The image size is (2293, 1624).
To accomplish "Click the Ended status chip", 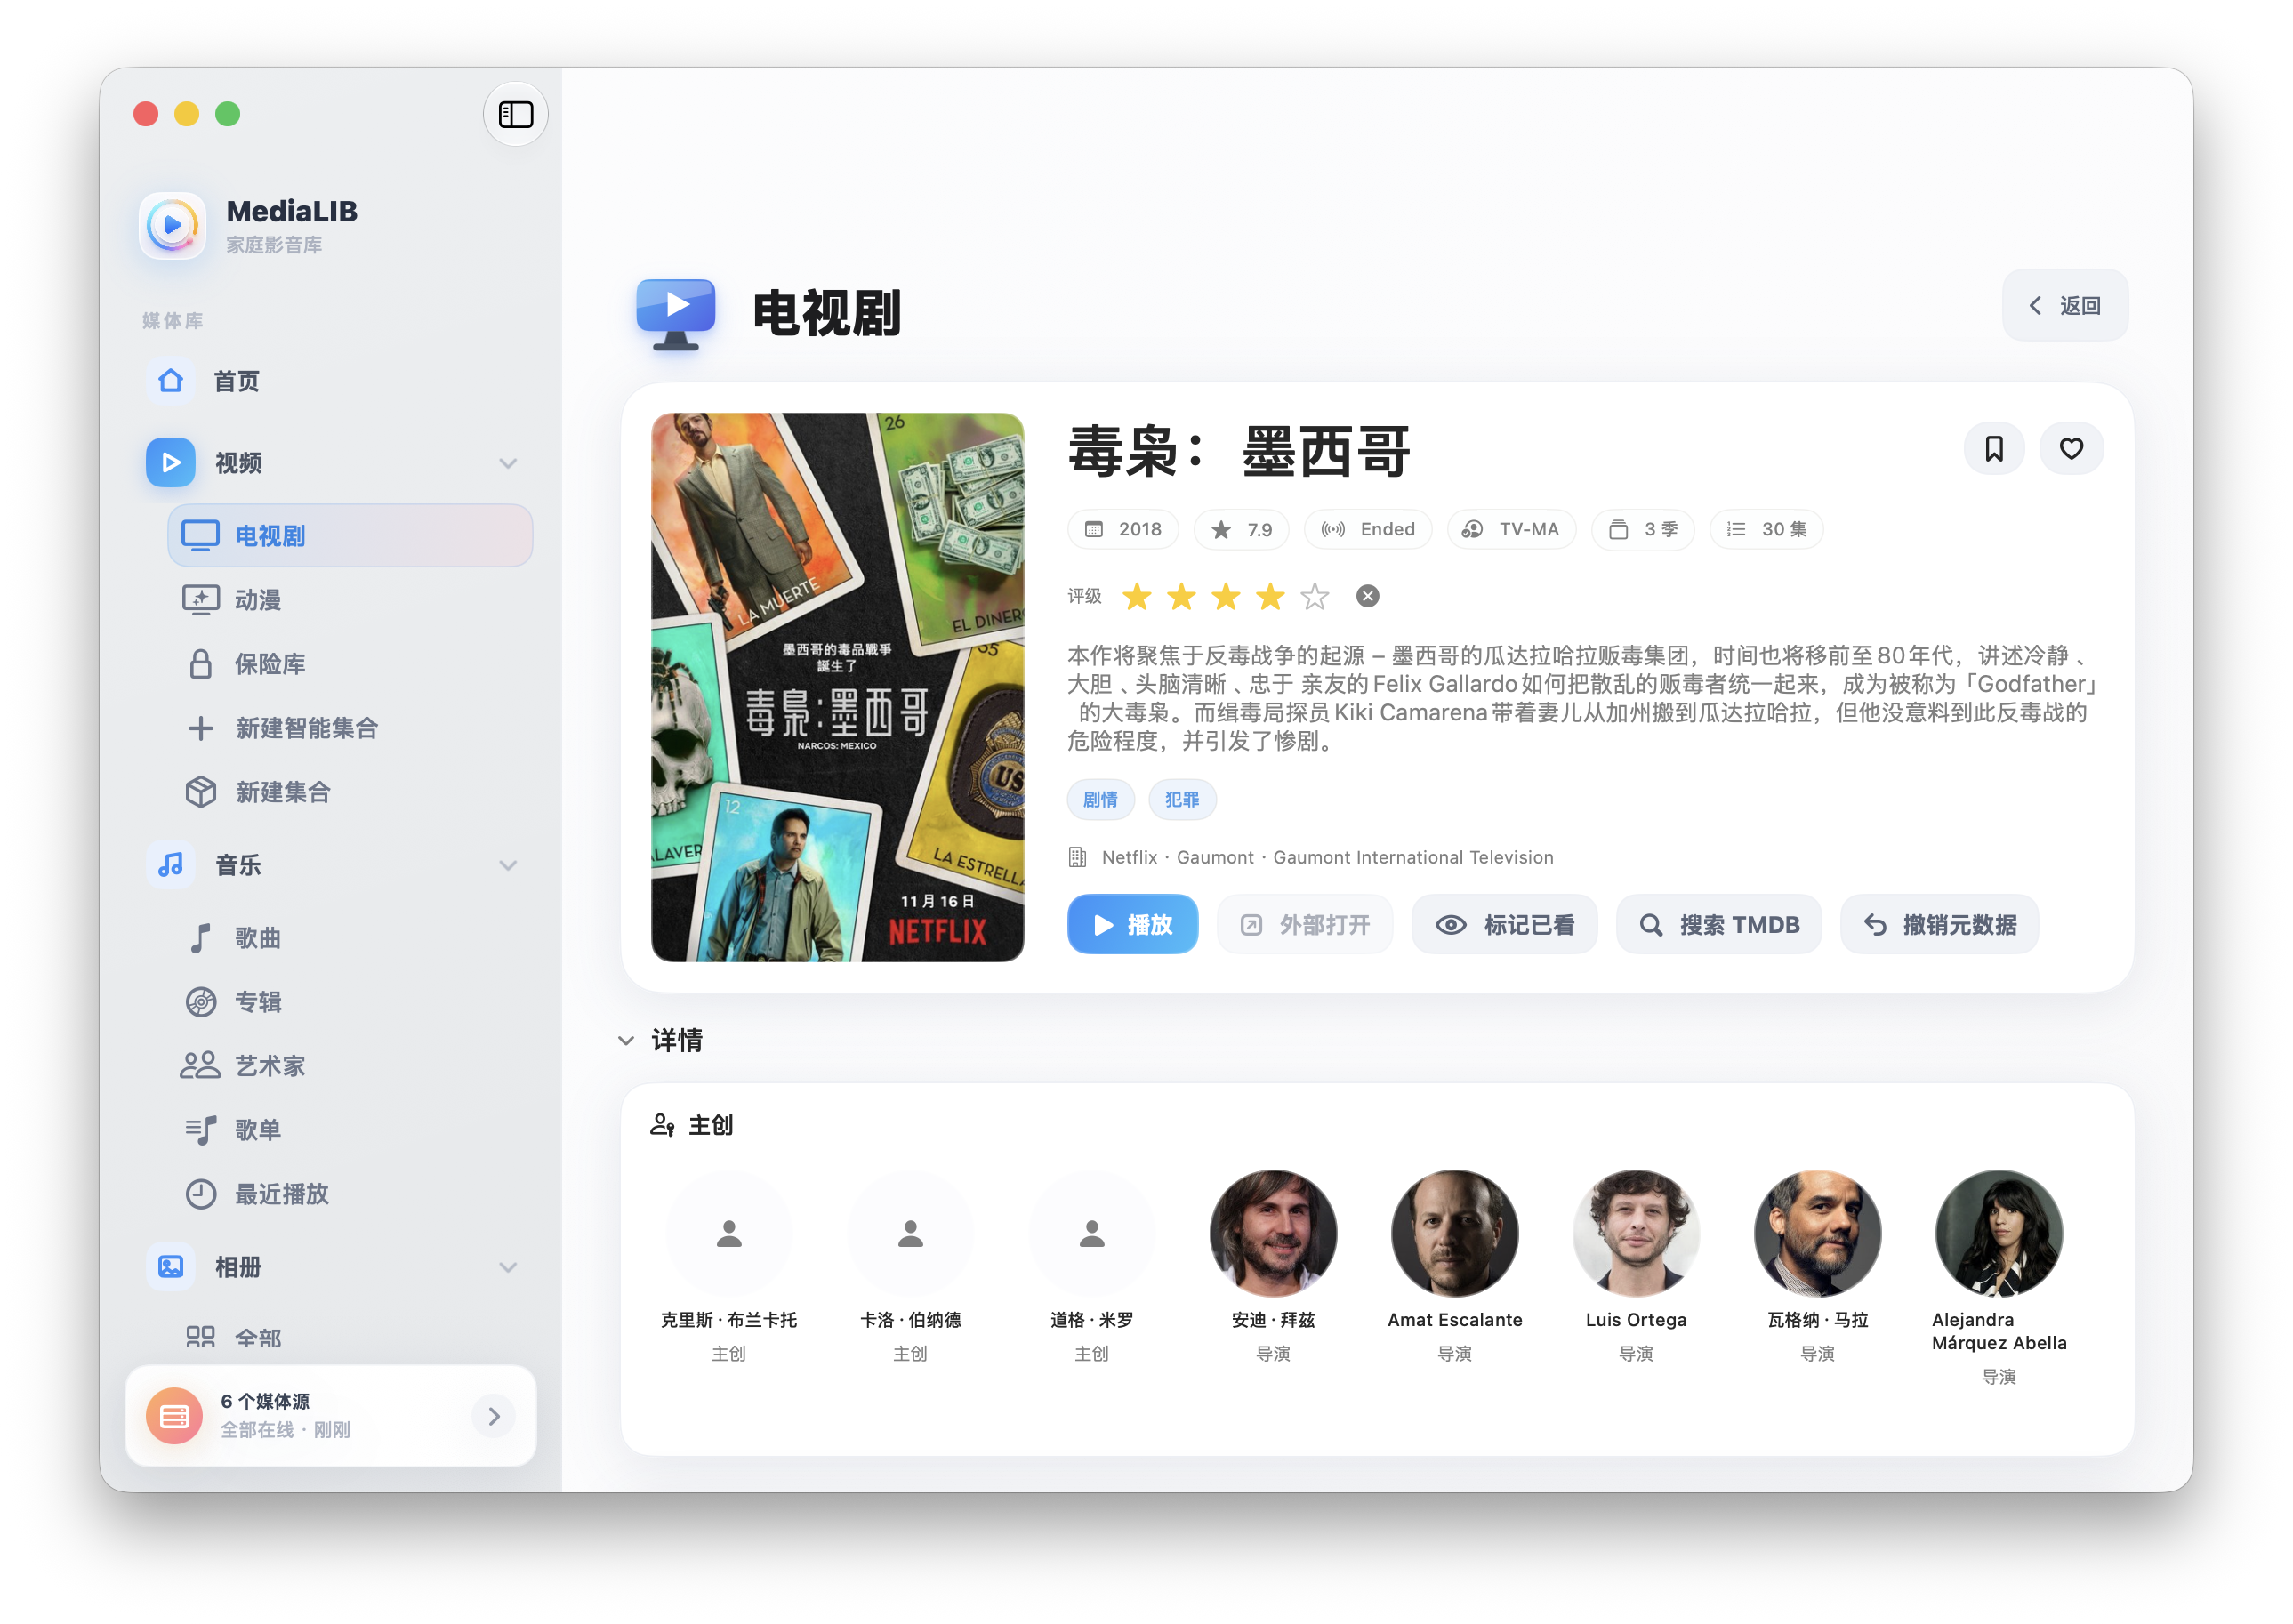I will click(1368, 530).
